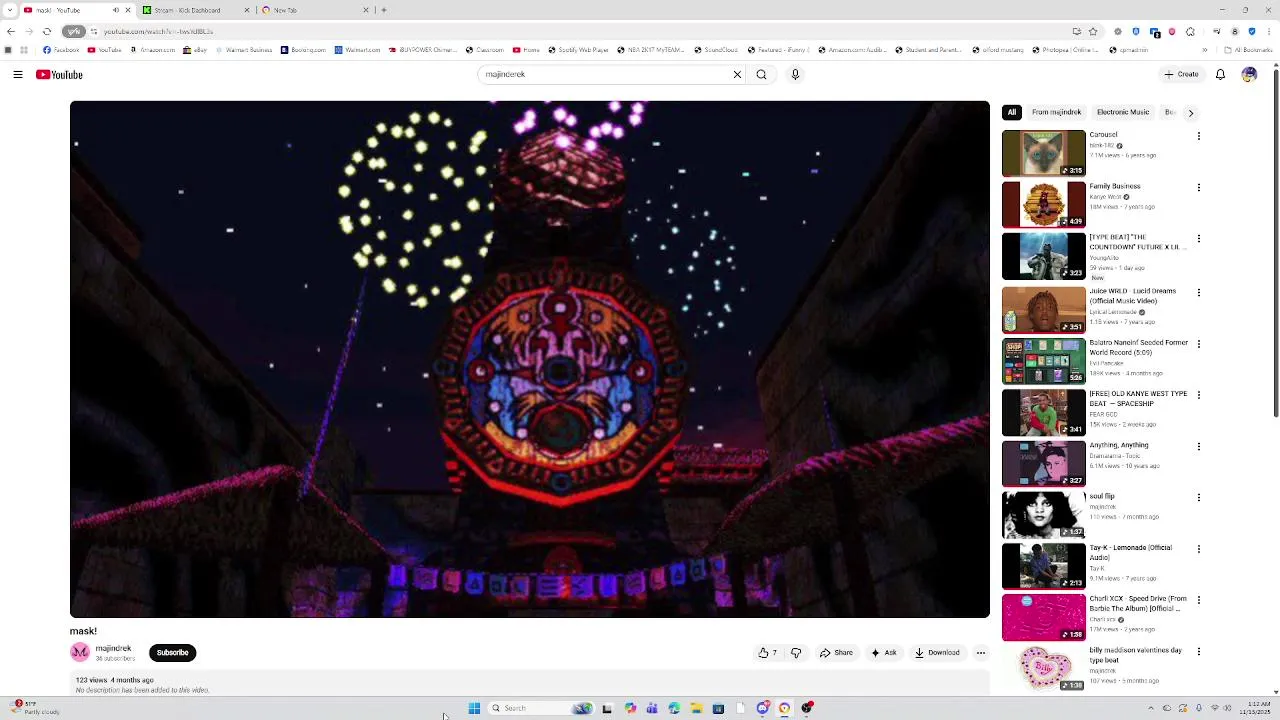
Task: Open options menu for Balatro video
Action: 1198,343
